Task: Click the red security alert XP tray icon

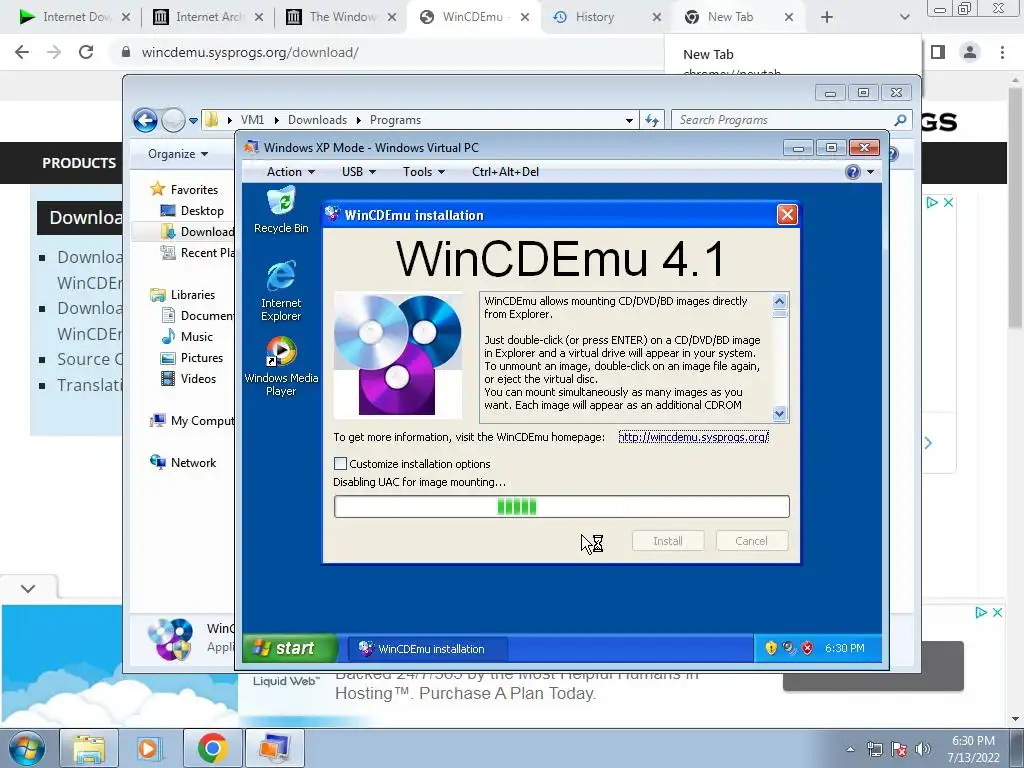Action: [x=808, y=648]
